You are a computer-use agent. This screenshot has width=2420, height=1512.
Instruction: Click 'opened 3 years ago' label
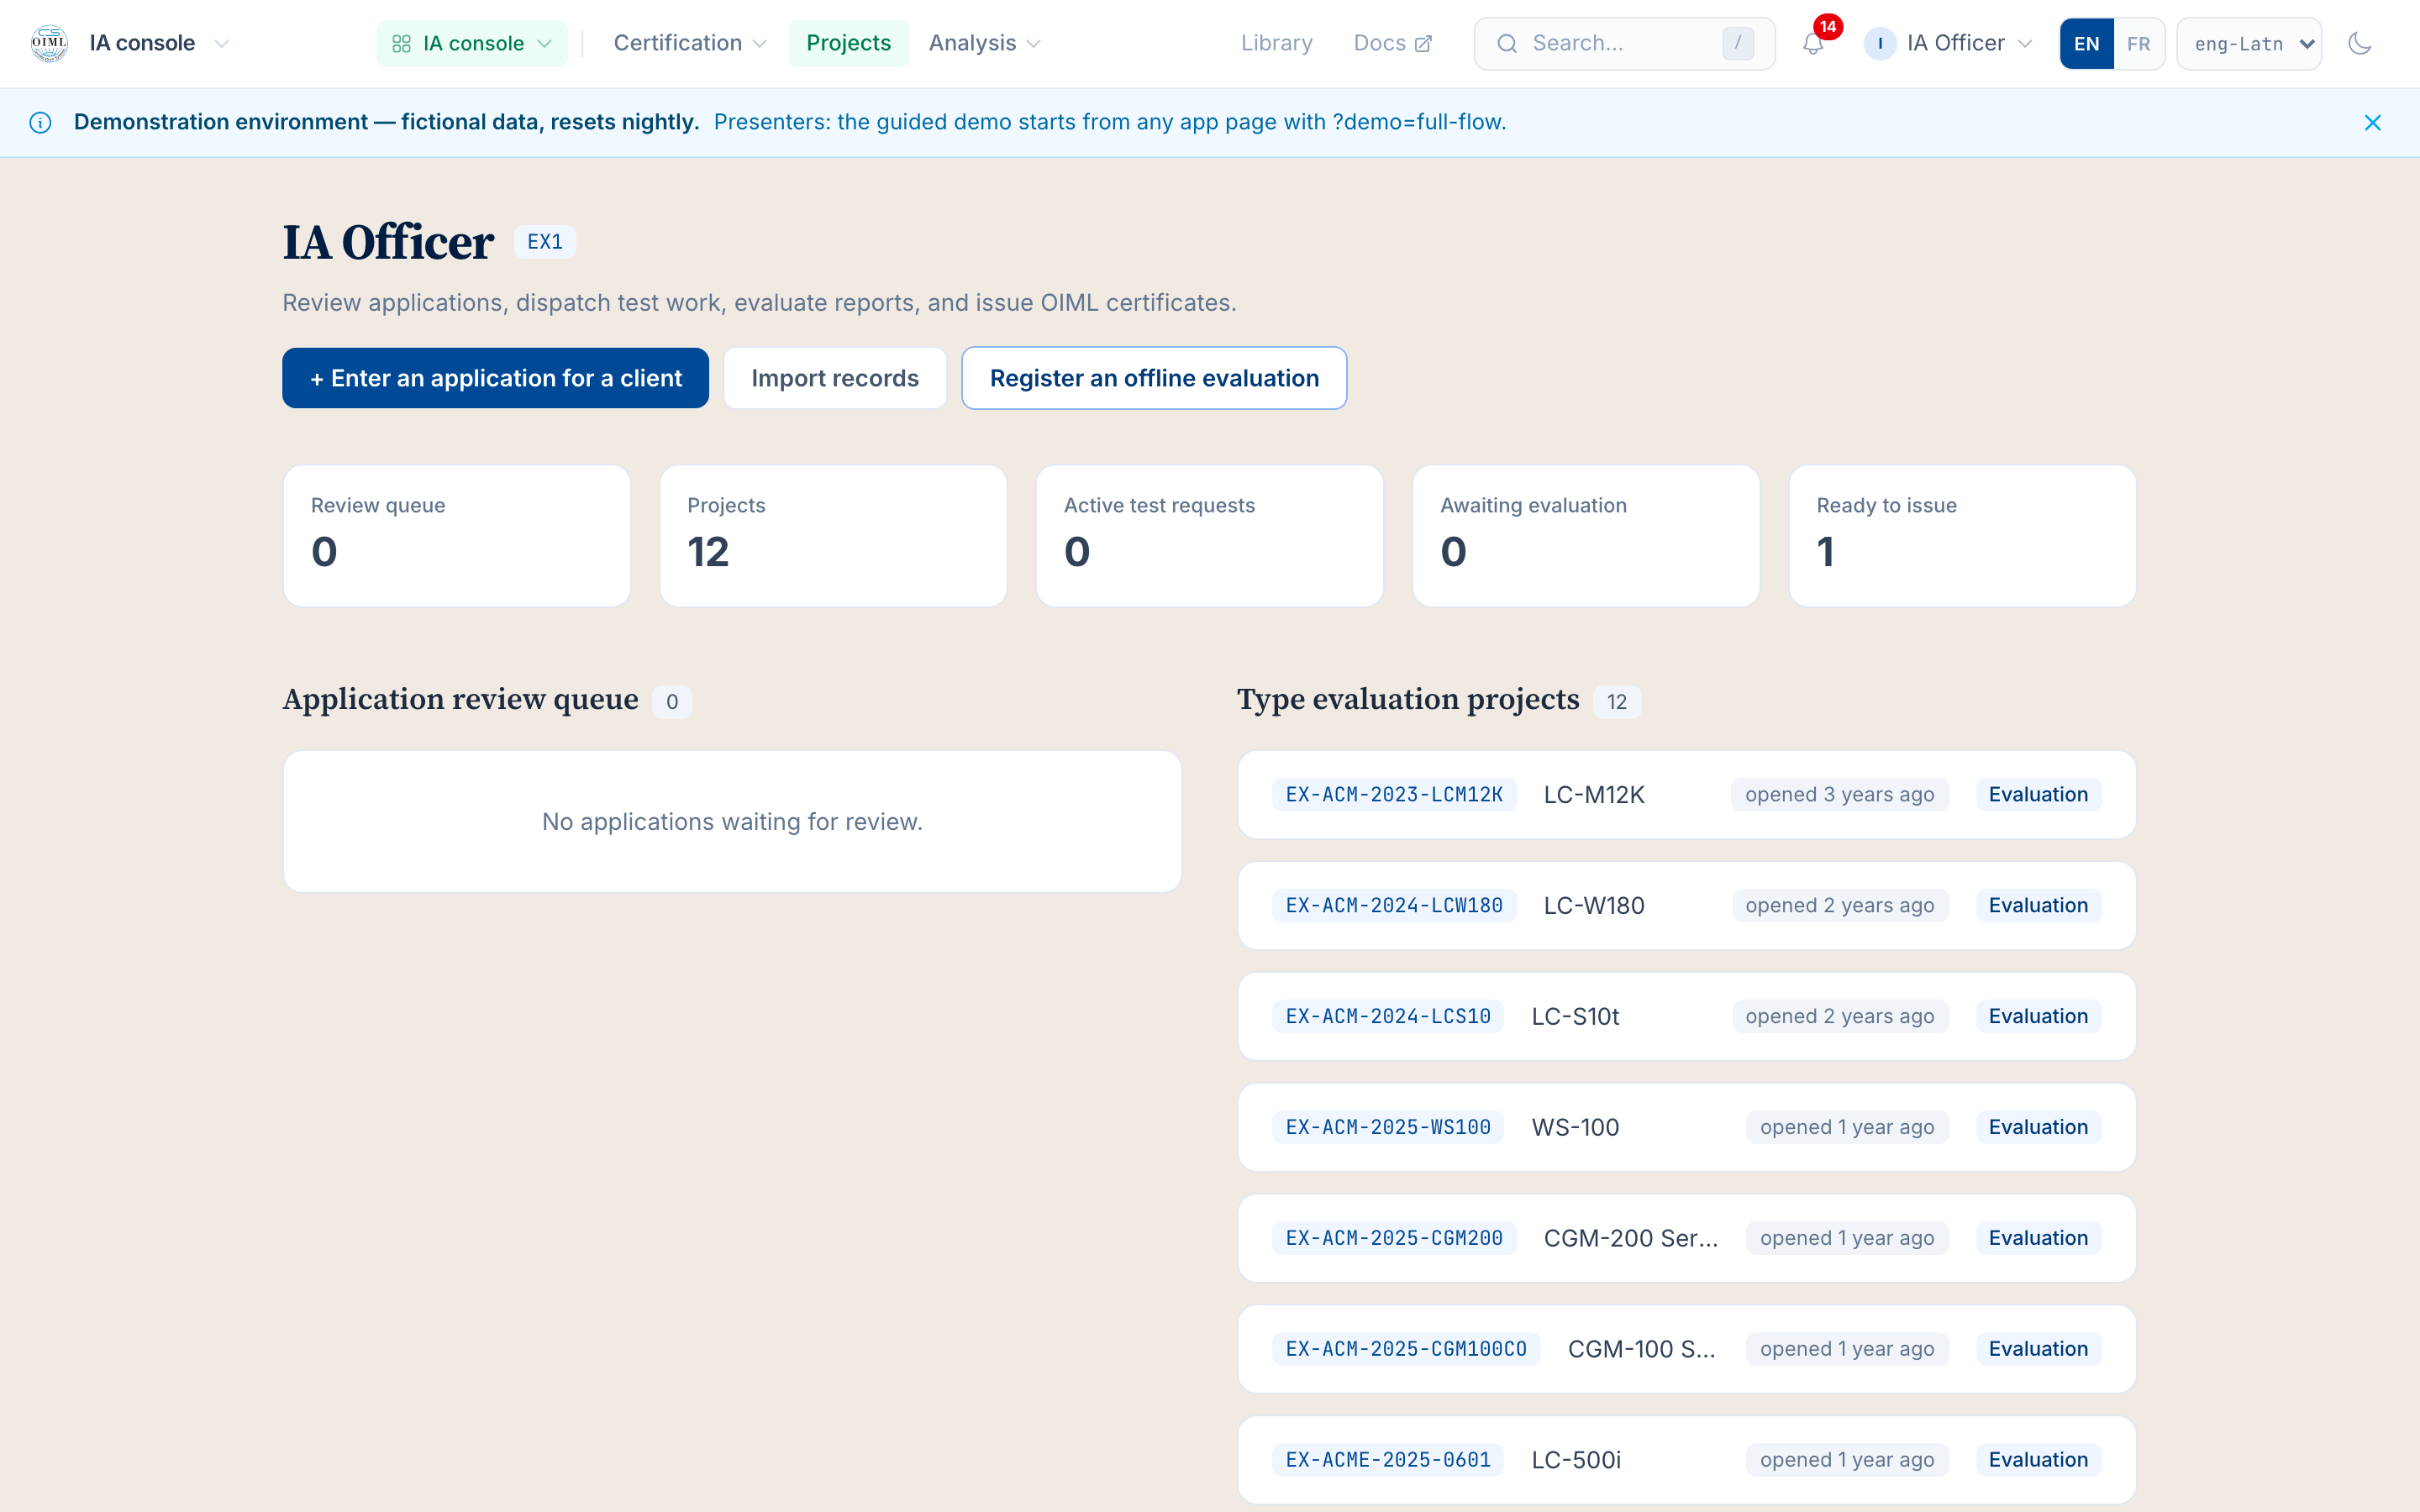(1839, 795)
